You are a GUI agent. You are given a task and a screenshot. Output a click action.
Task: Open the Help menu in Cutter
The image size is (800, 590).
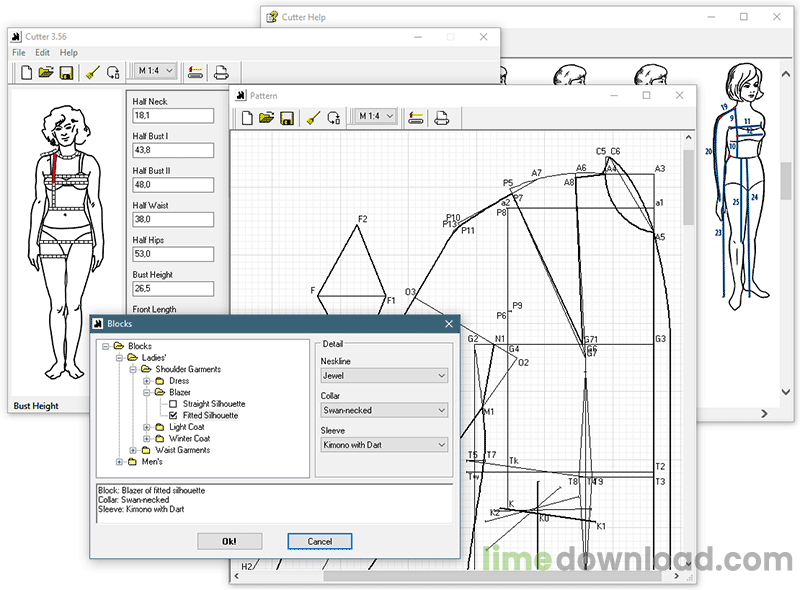pos(68,52)
